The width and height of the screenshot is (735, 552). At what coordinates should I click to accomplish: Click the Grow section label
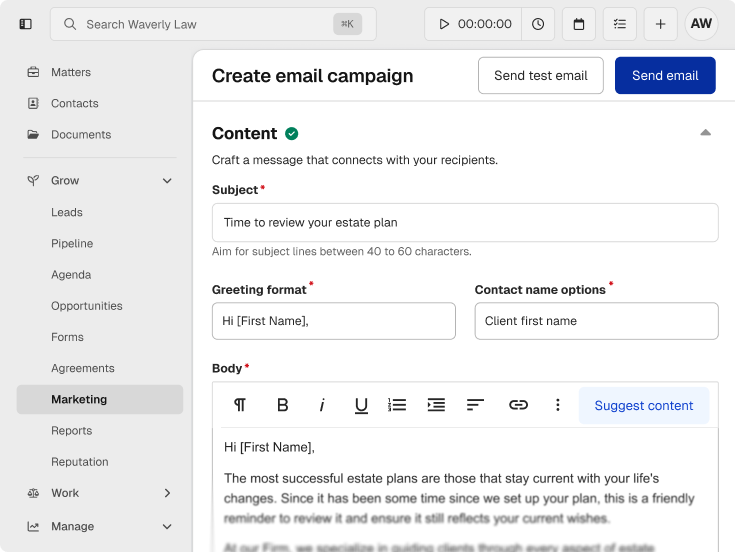(65, 180)
